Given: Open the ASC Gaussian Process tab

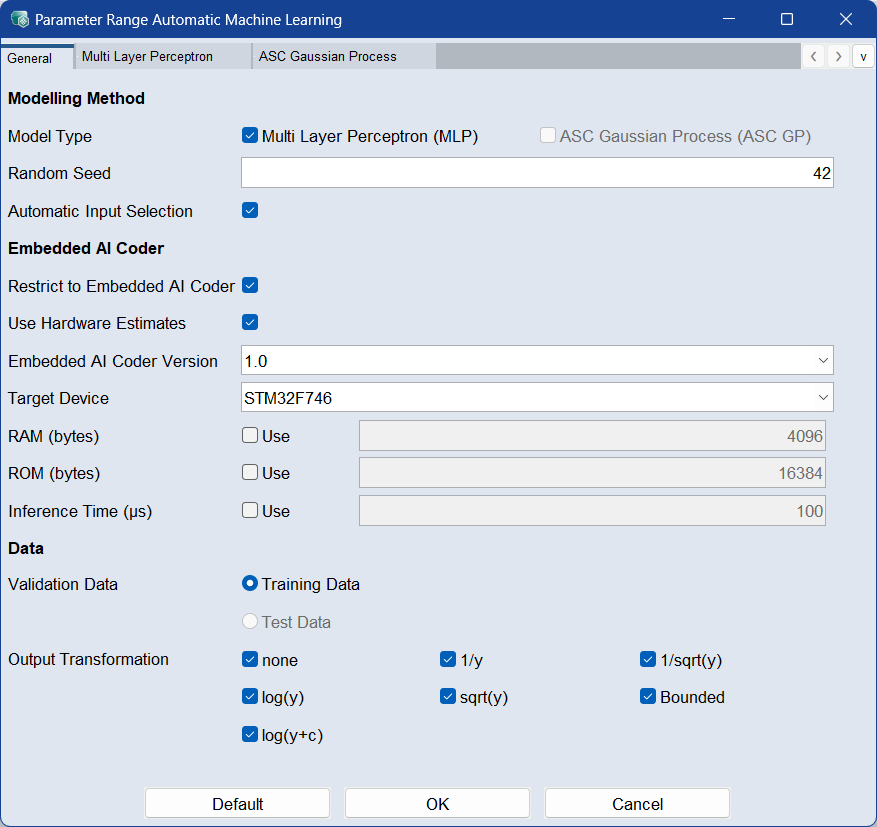Looking at the screenshot, I should 327,57.
